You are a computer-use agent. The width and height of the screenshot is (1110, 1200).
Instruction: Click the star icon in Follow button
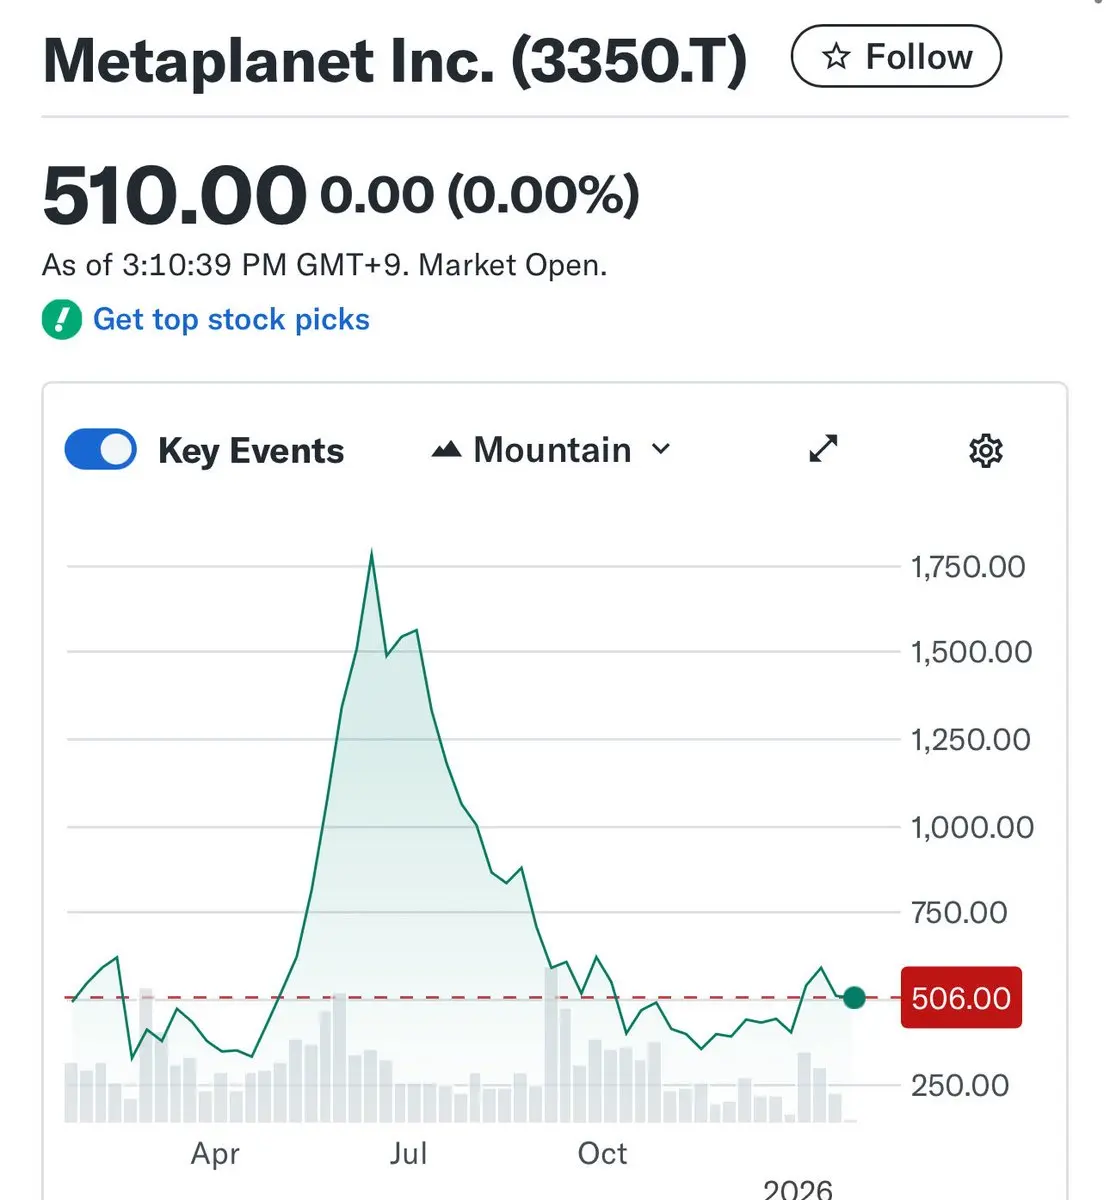pyautogui.click(x=836, y=57)
